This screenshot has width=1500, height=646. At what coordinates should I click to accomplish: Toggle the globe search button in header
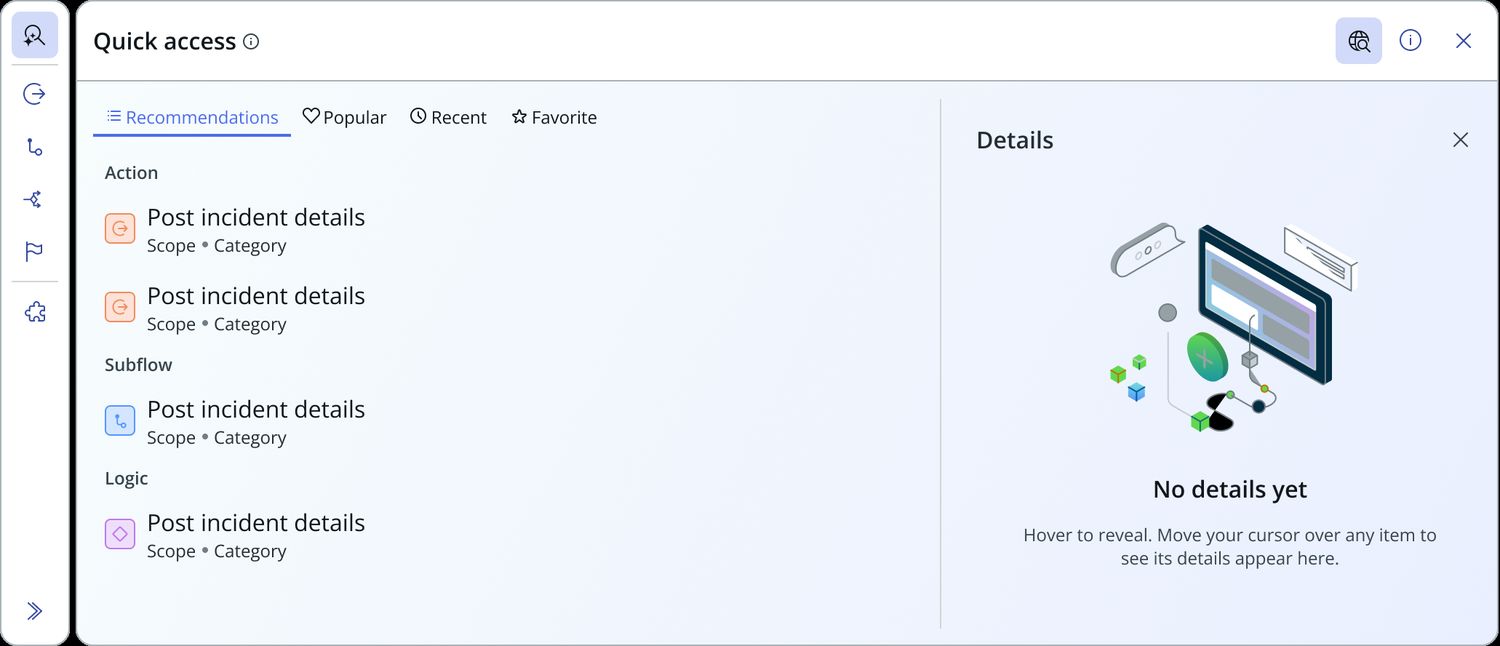coord(1359,41)
